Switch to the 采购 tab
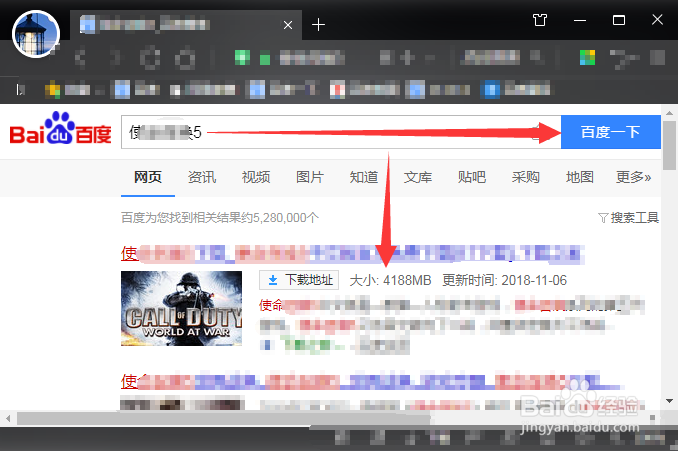Image resolution: width=678 pixels, height=451 pixels. click(526, 177)
